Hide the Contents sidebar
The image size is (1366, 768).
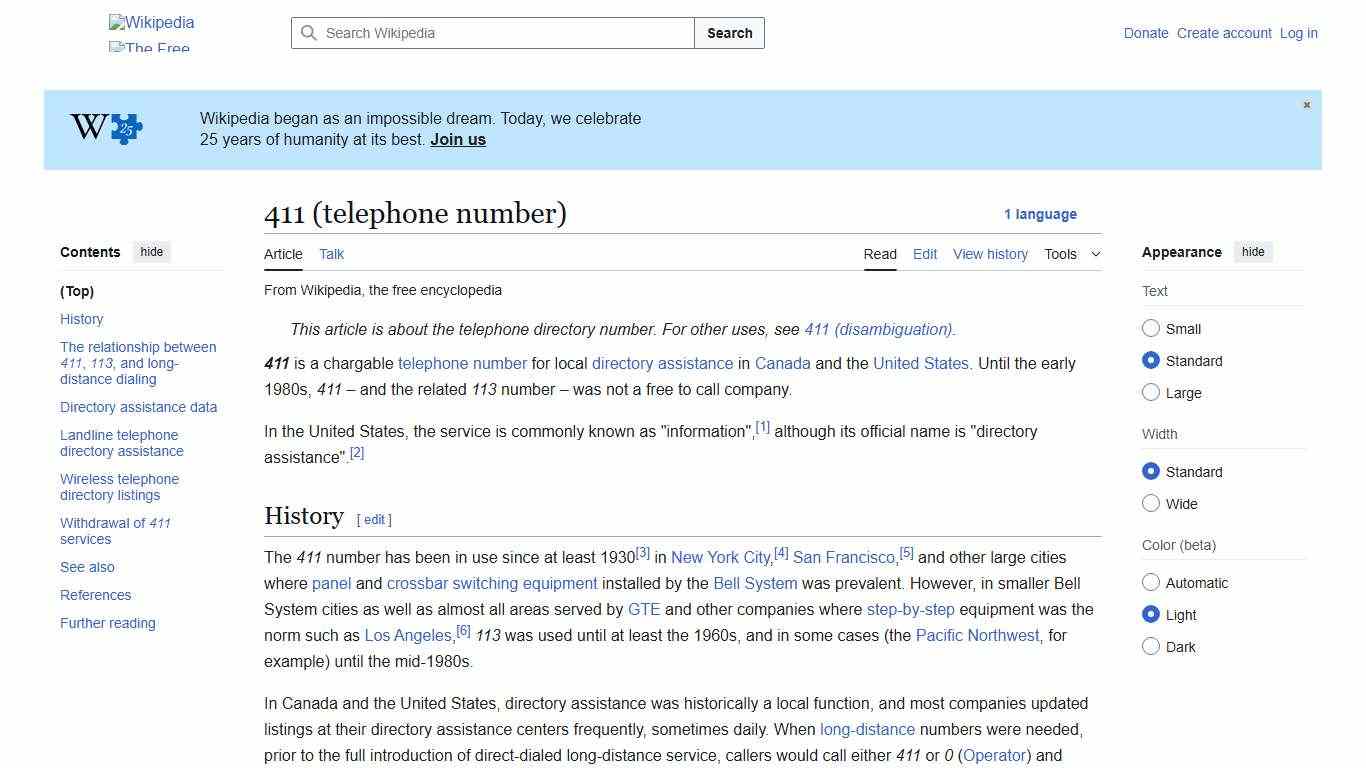coord(151,251)
